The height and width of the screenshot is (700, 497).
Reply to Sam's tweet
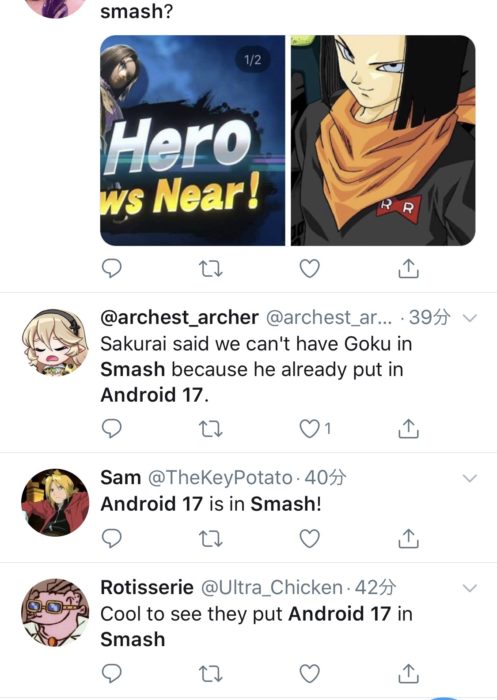pyautogui.click(x=112, y=538)
